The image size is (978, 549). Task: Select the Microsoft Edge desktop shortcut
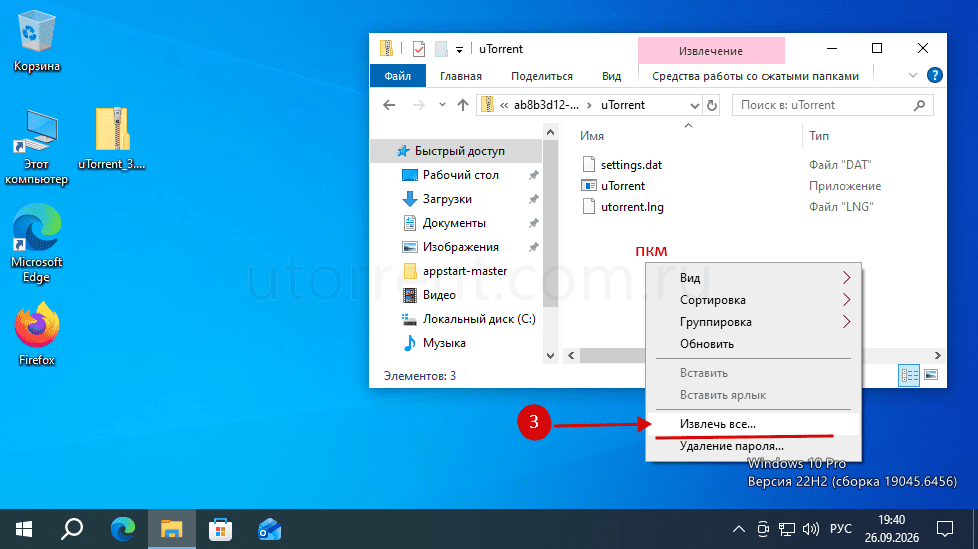37,243
